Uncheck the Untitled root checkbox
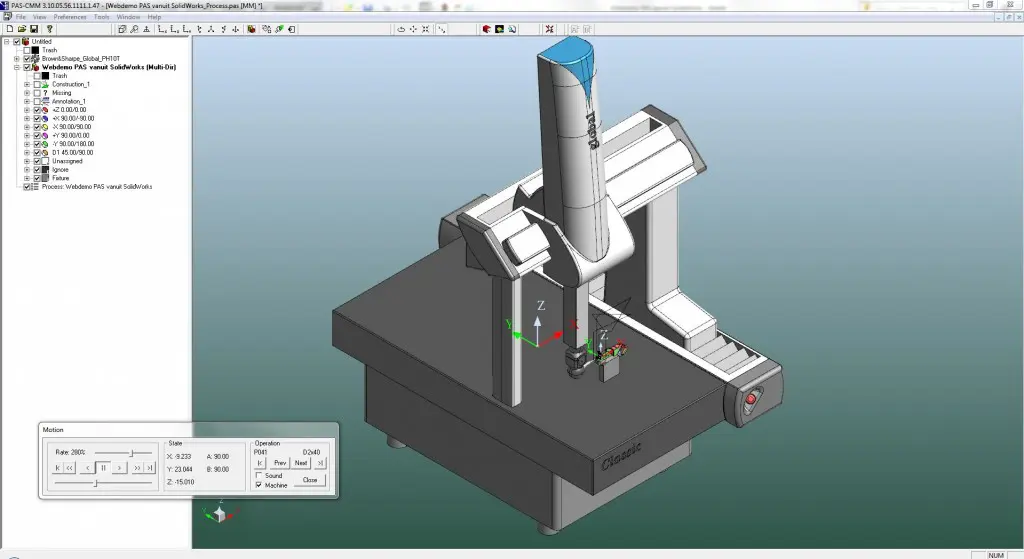Screen dimensions: 1024x559 pos(17,41)
